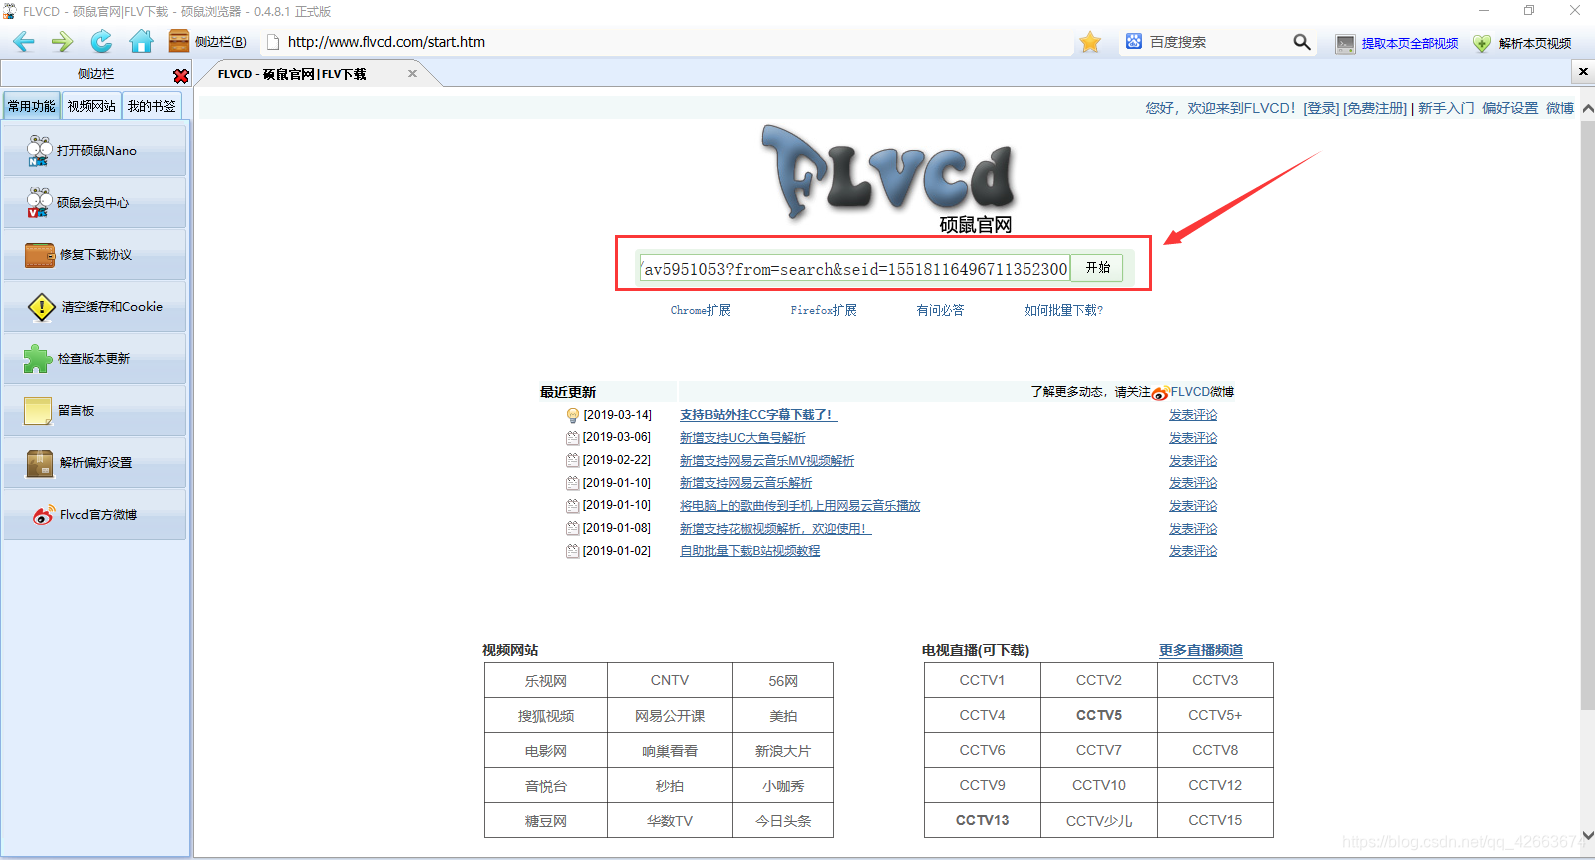This screenshot has width=1595, height=860.
Task: Open 网易公开课 video site cell
Action: pos(670,716)
